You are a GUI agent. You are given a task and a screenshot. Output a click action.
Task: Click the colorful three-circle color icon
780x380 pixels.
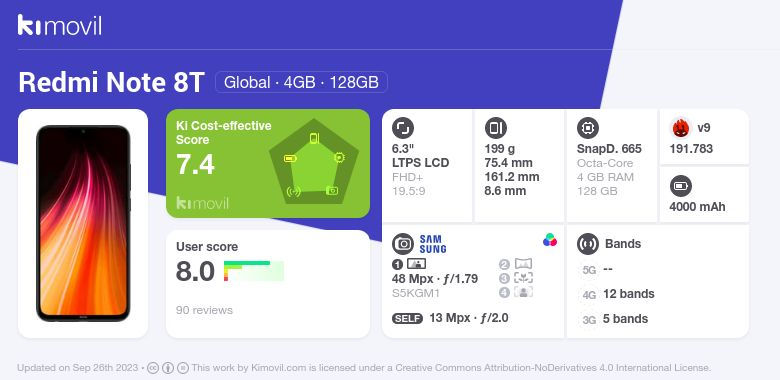[x=550, y=240]
